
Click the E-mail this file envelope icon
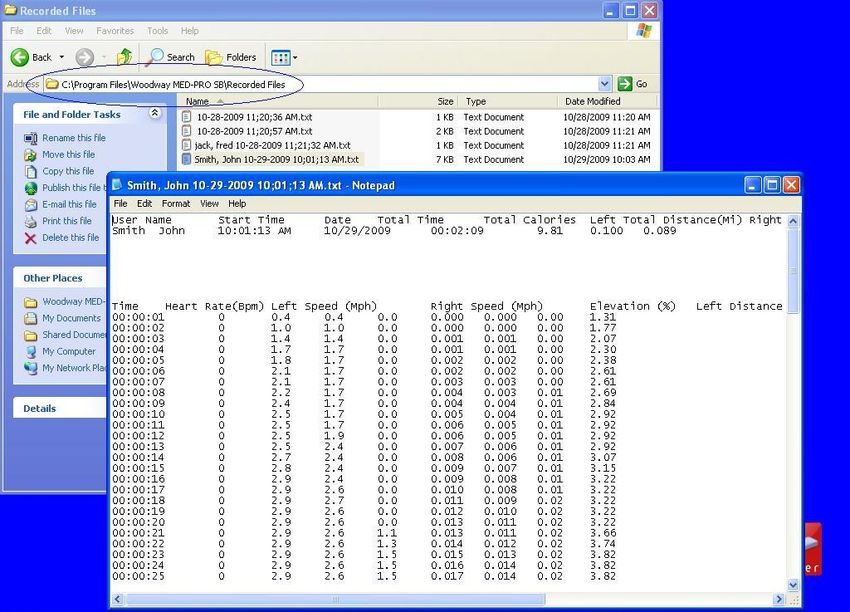[x=30, y=205]
